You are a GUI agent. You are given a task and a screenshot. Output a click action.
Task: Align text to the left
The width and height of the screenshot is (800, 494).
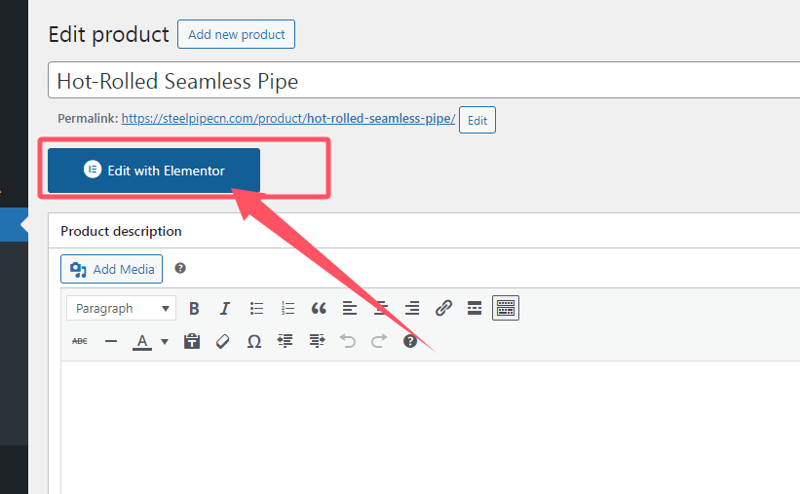tap(350, 308)
